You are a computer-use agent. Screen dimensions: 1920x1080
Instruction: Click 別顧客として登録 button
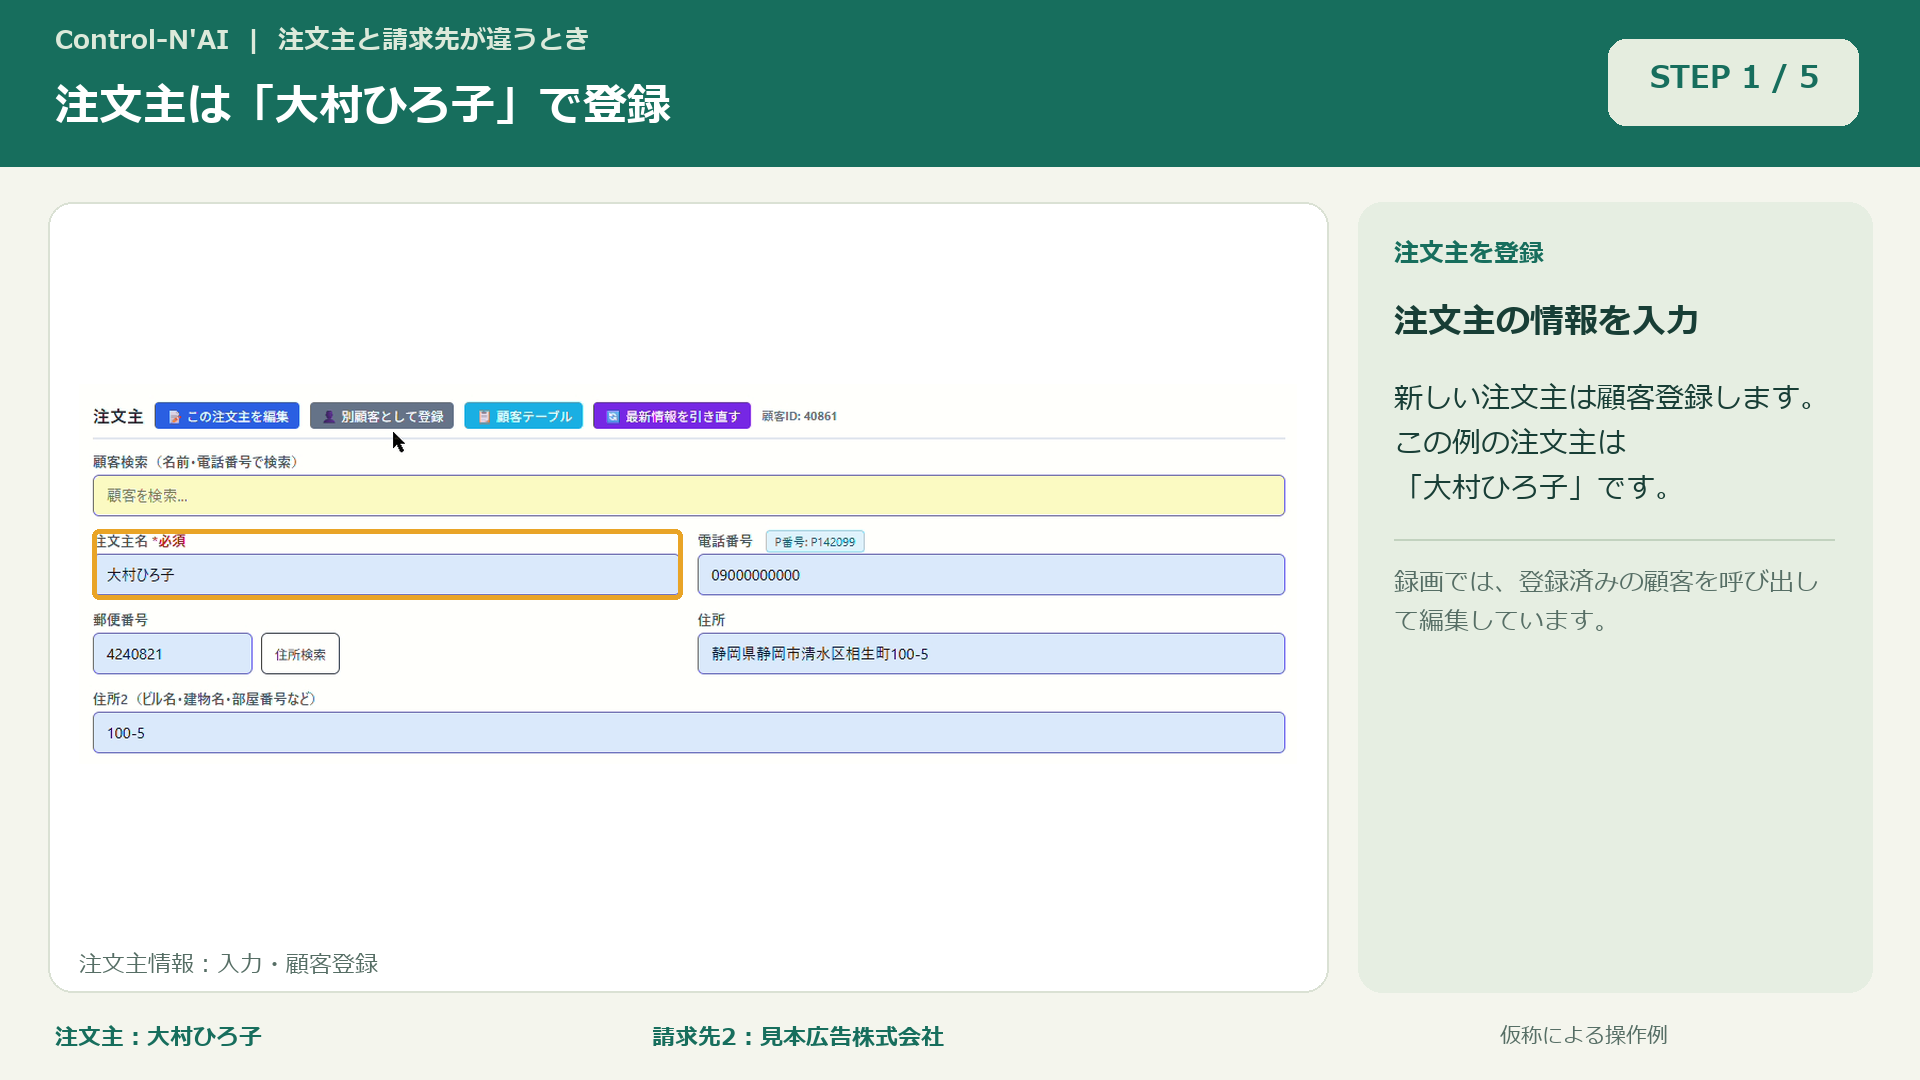tap(382, 416)
